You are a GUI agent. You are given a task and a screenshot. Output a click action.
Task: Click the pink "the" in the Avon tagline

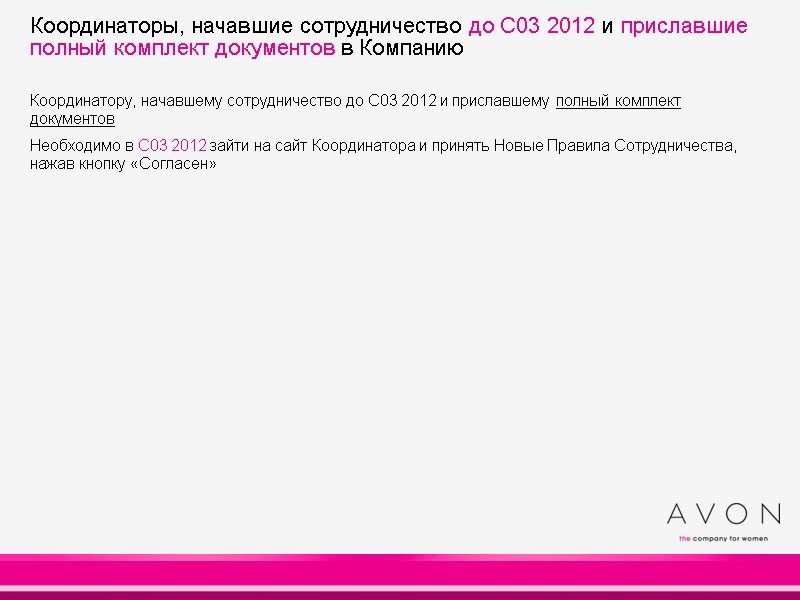(686, 538)
